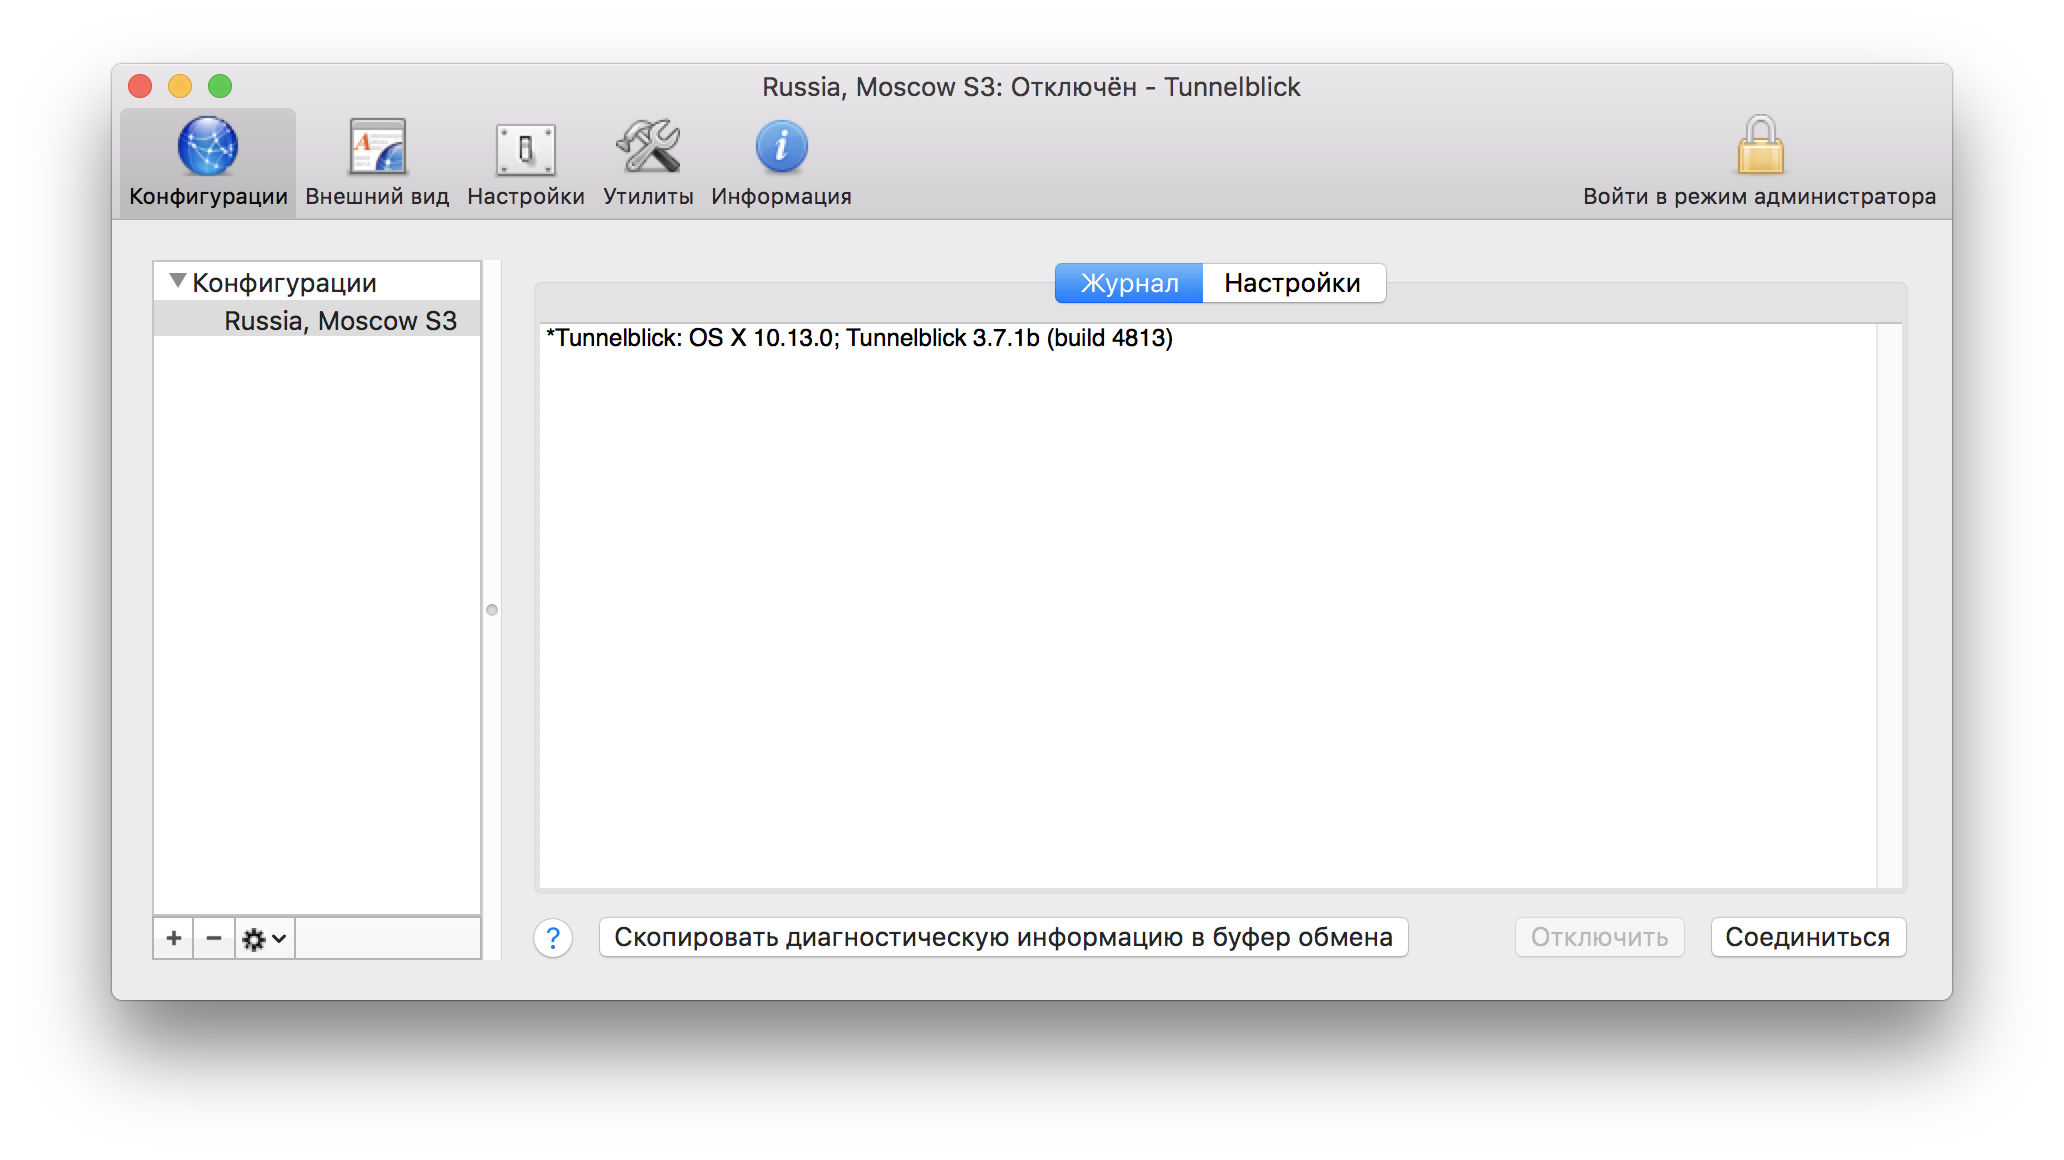Open the Конфигурации toolbar pane

pyautogui.click(x=208, y=163)
